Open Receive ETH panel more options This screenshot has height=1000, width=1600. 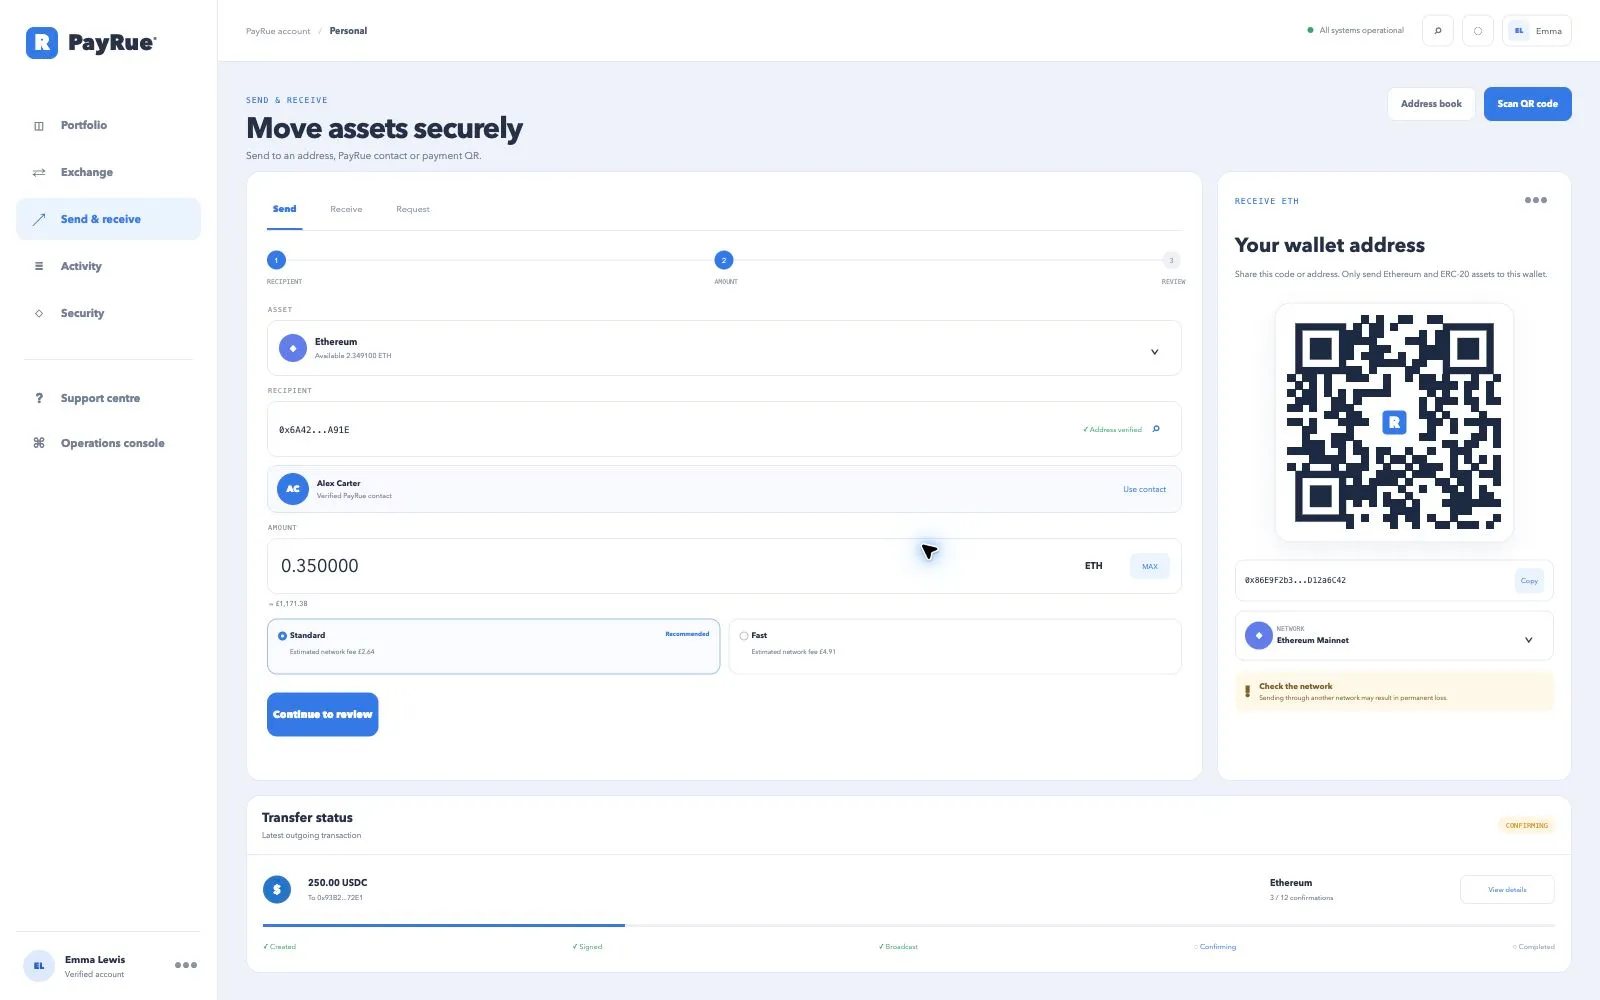pyautogui.click(x=1536, y=201)
